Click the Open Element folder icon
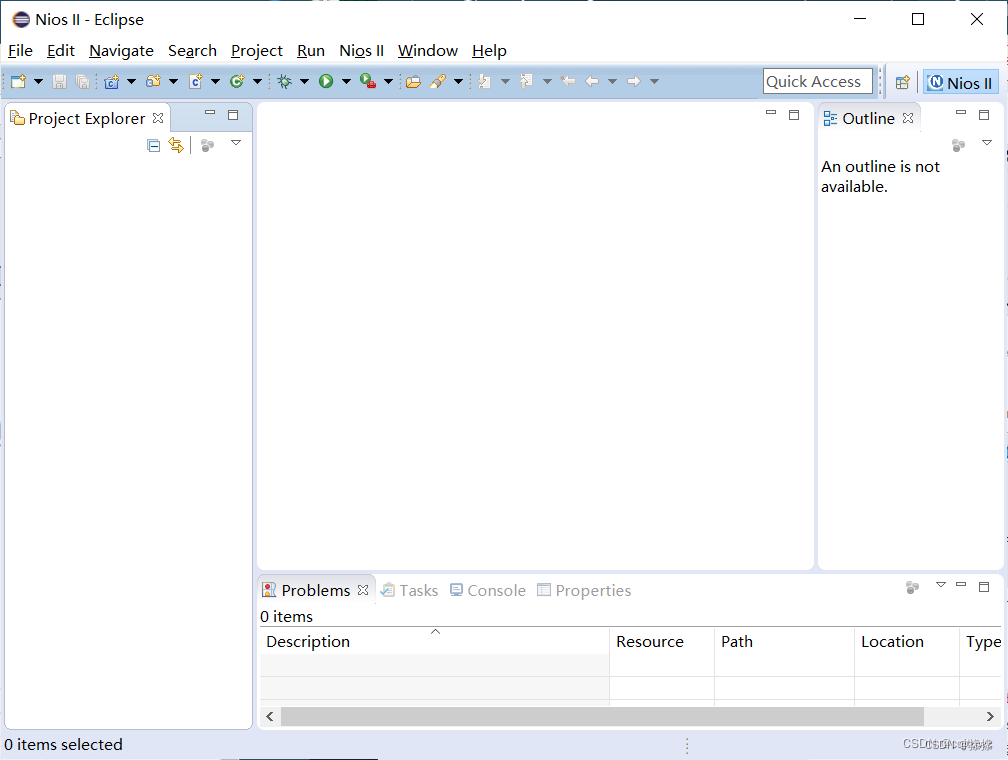 coord(413,82)
